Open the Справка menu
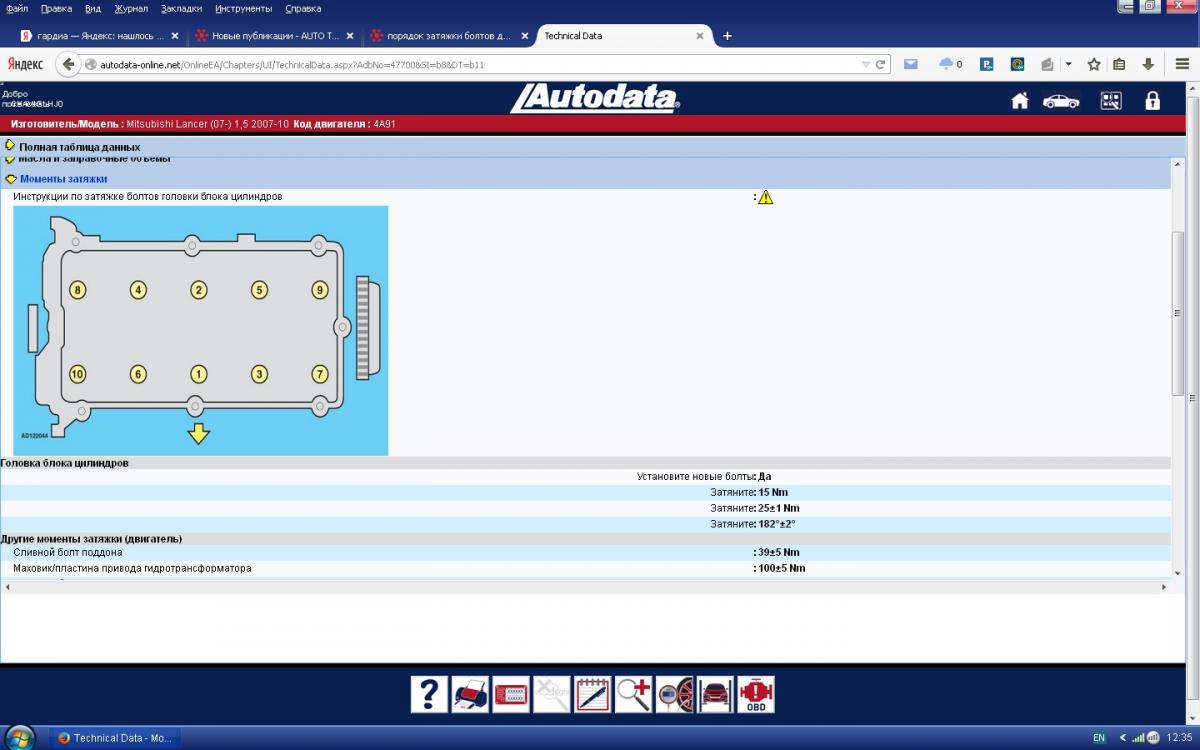Viewport: 1200px width, 750px height. 303,8
